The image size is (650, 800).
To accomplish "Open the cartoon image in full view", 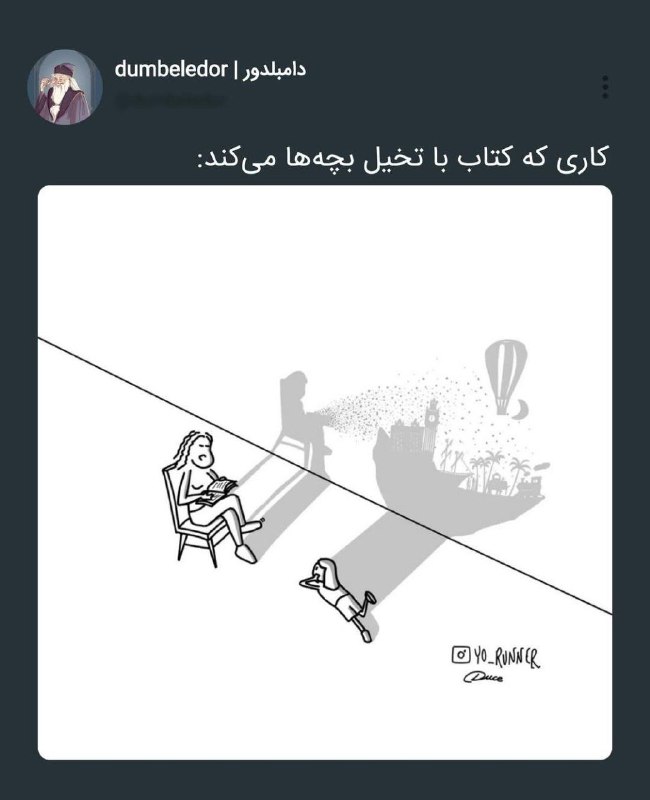I will click(x=325, y=472).
